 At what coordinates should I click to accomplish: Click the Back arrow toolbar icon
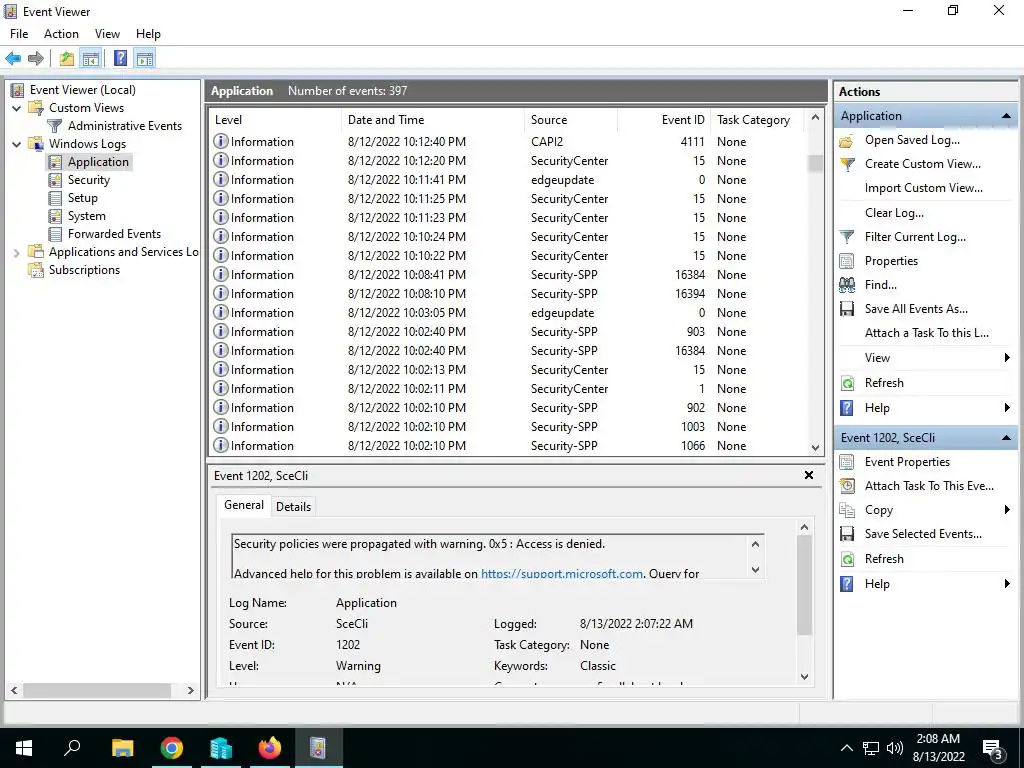point(12,59)
